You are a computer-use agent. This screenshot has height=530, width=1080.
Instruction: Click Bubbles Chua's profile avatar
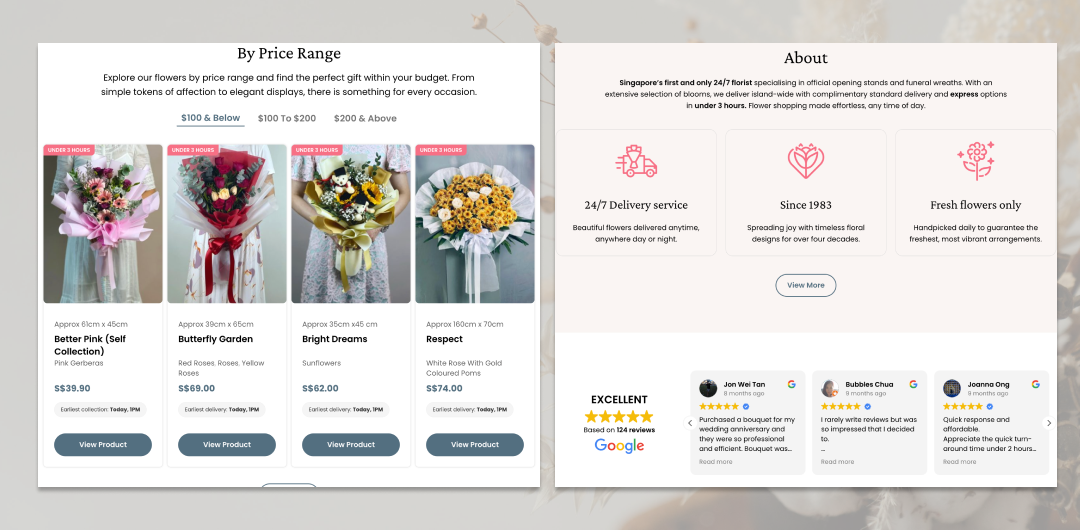point(830,388)
